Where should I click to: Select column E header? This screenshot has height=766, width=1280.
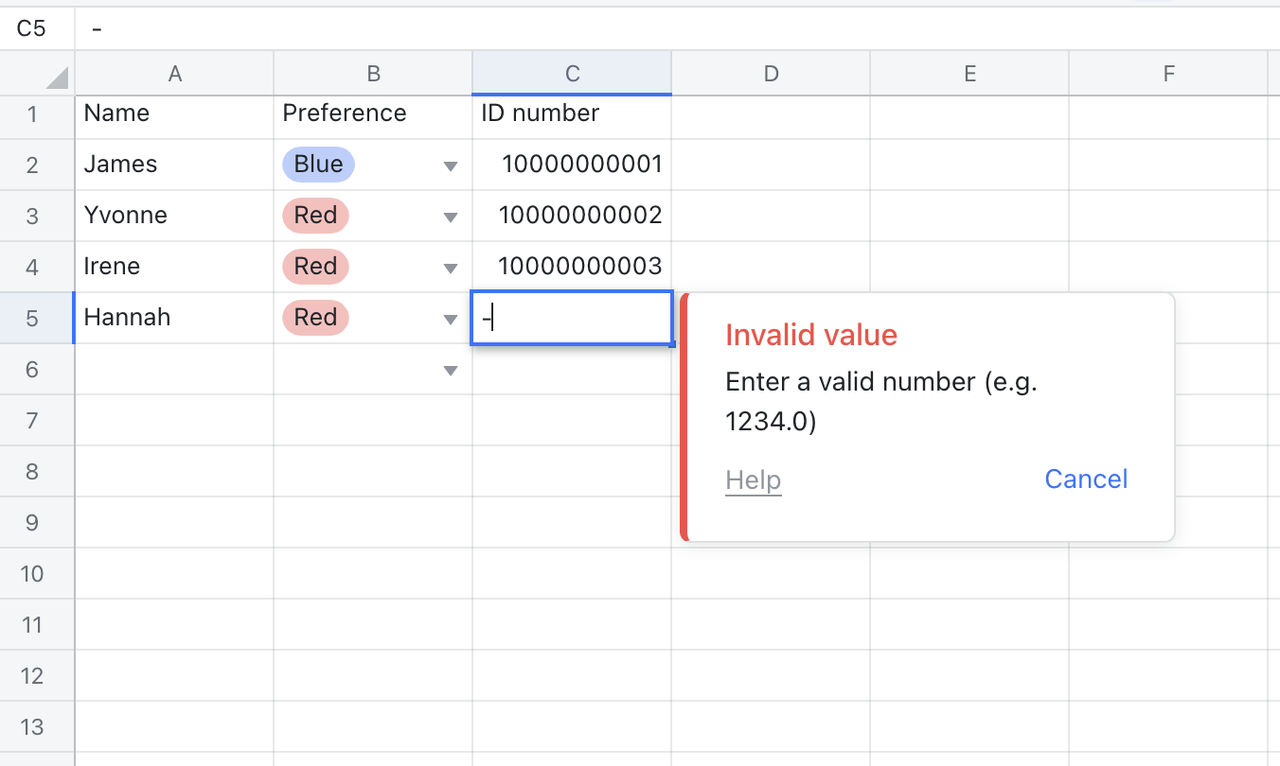[x=969, y=73]
